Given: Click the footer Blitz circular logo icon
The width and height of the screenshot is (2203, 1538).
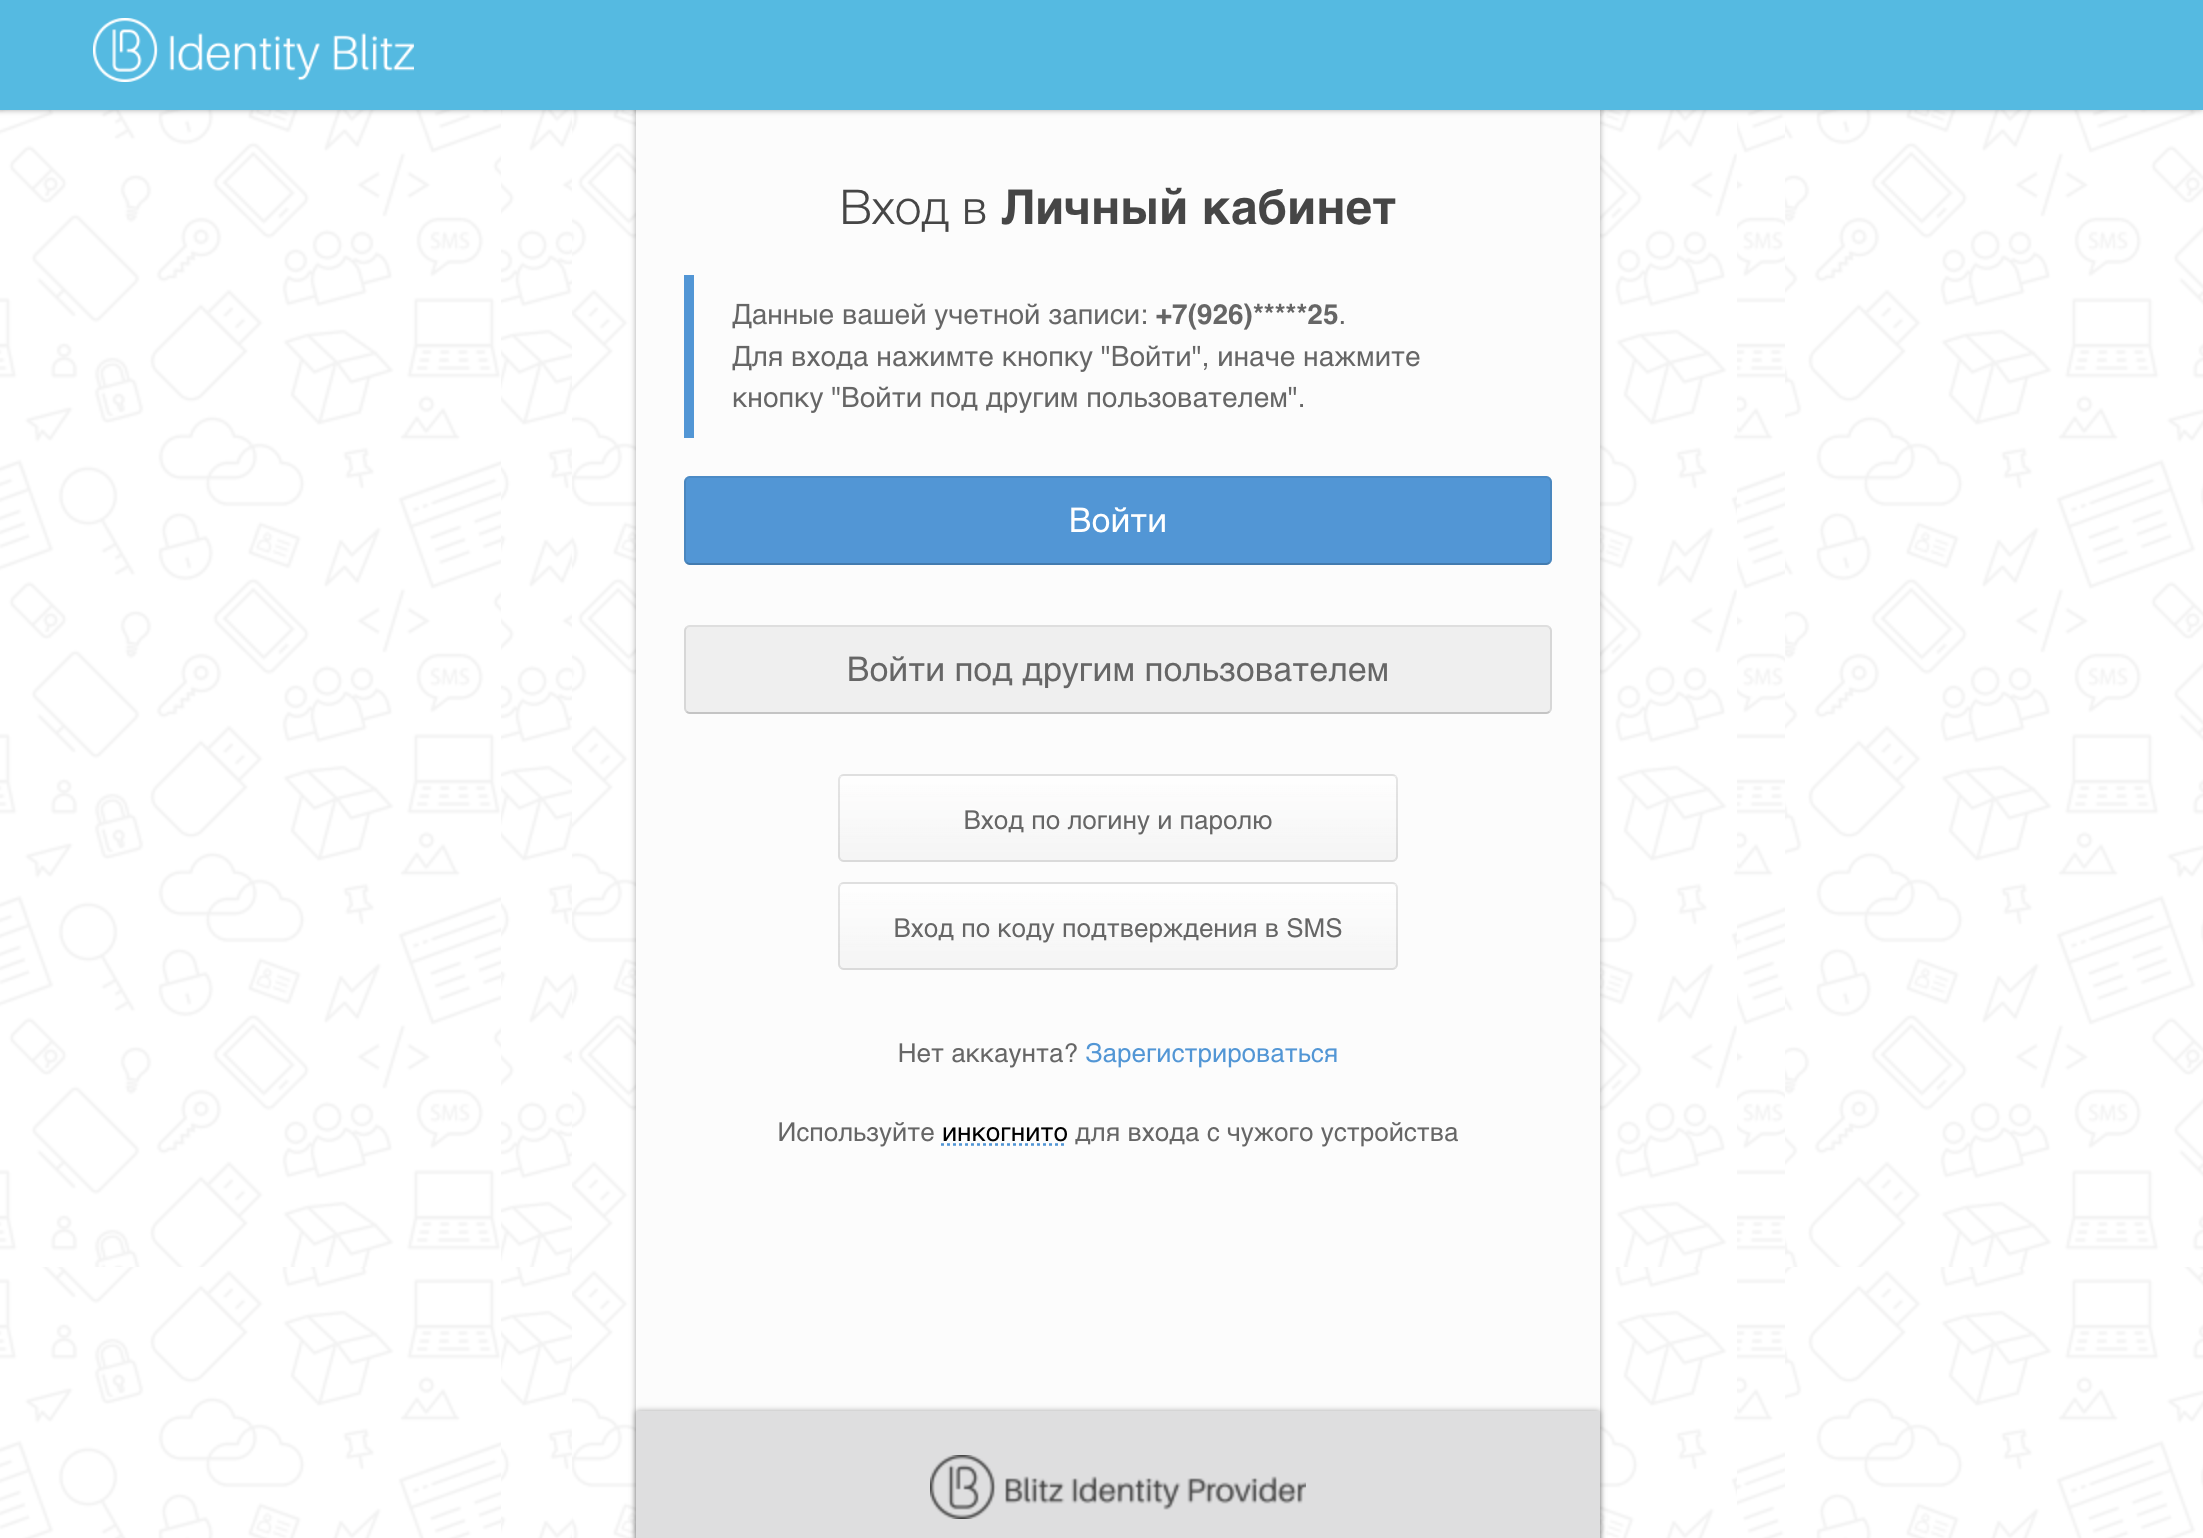Looking at the screenshot, I should [961, 1487].
